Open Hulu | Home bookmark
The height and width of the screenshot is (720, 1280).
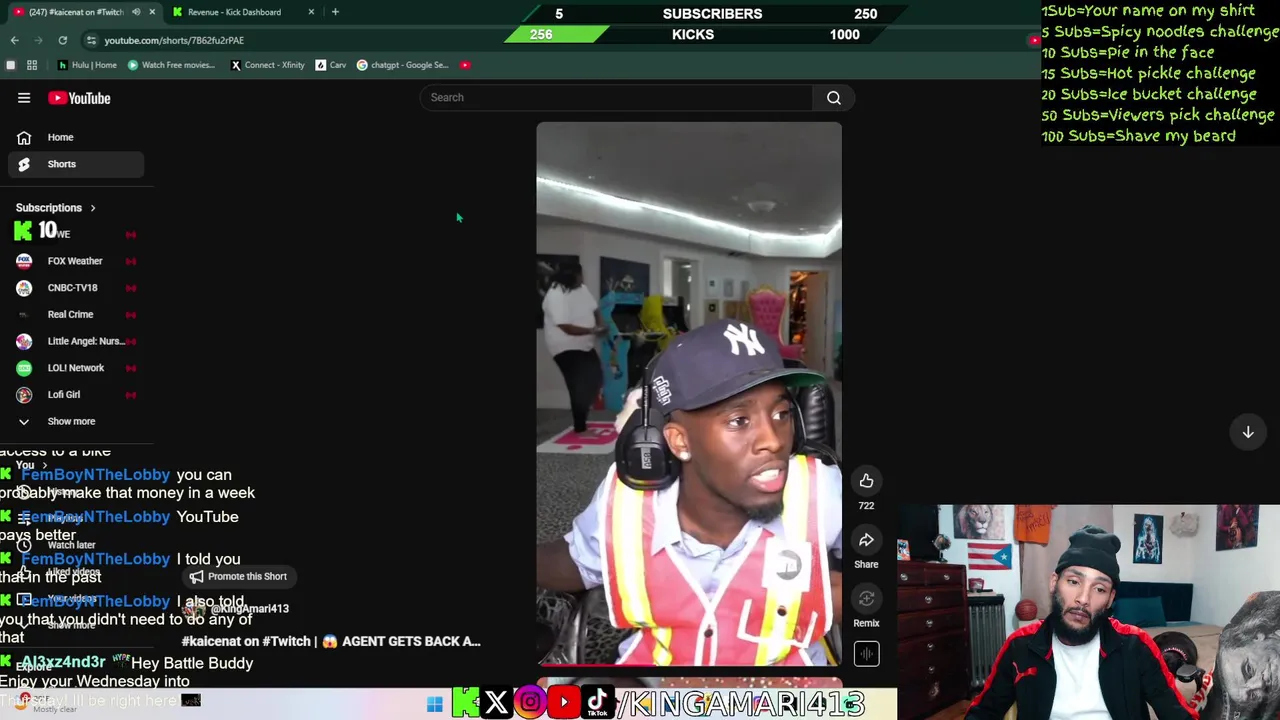tap(88, 65)
